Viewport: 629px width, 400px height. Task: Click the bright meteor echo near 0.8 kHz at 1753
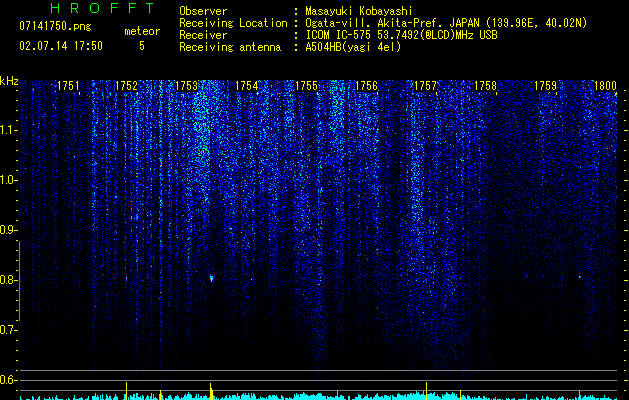pos(211,278)
